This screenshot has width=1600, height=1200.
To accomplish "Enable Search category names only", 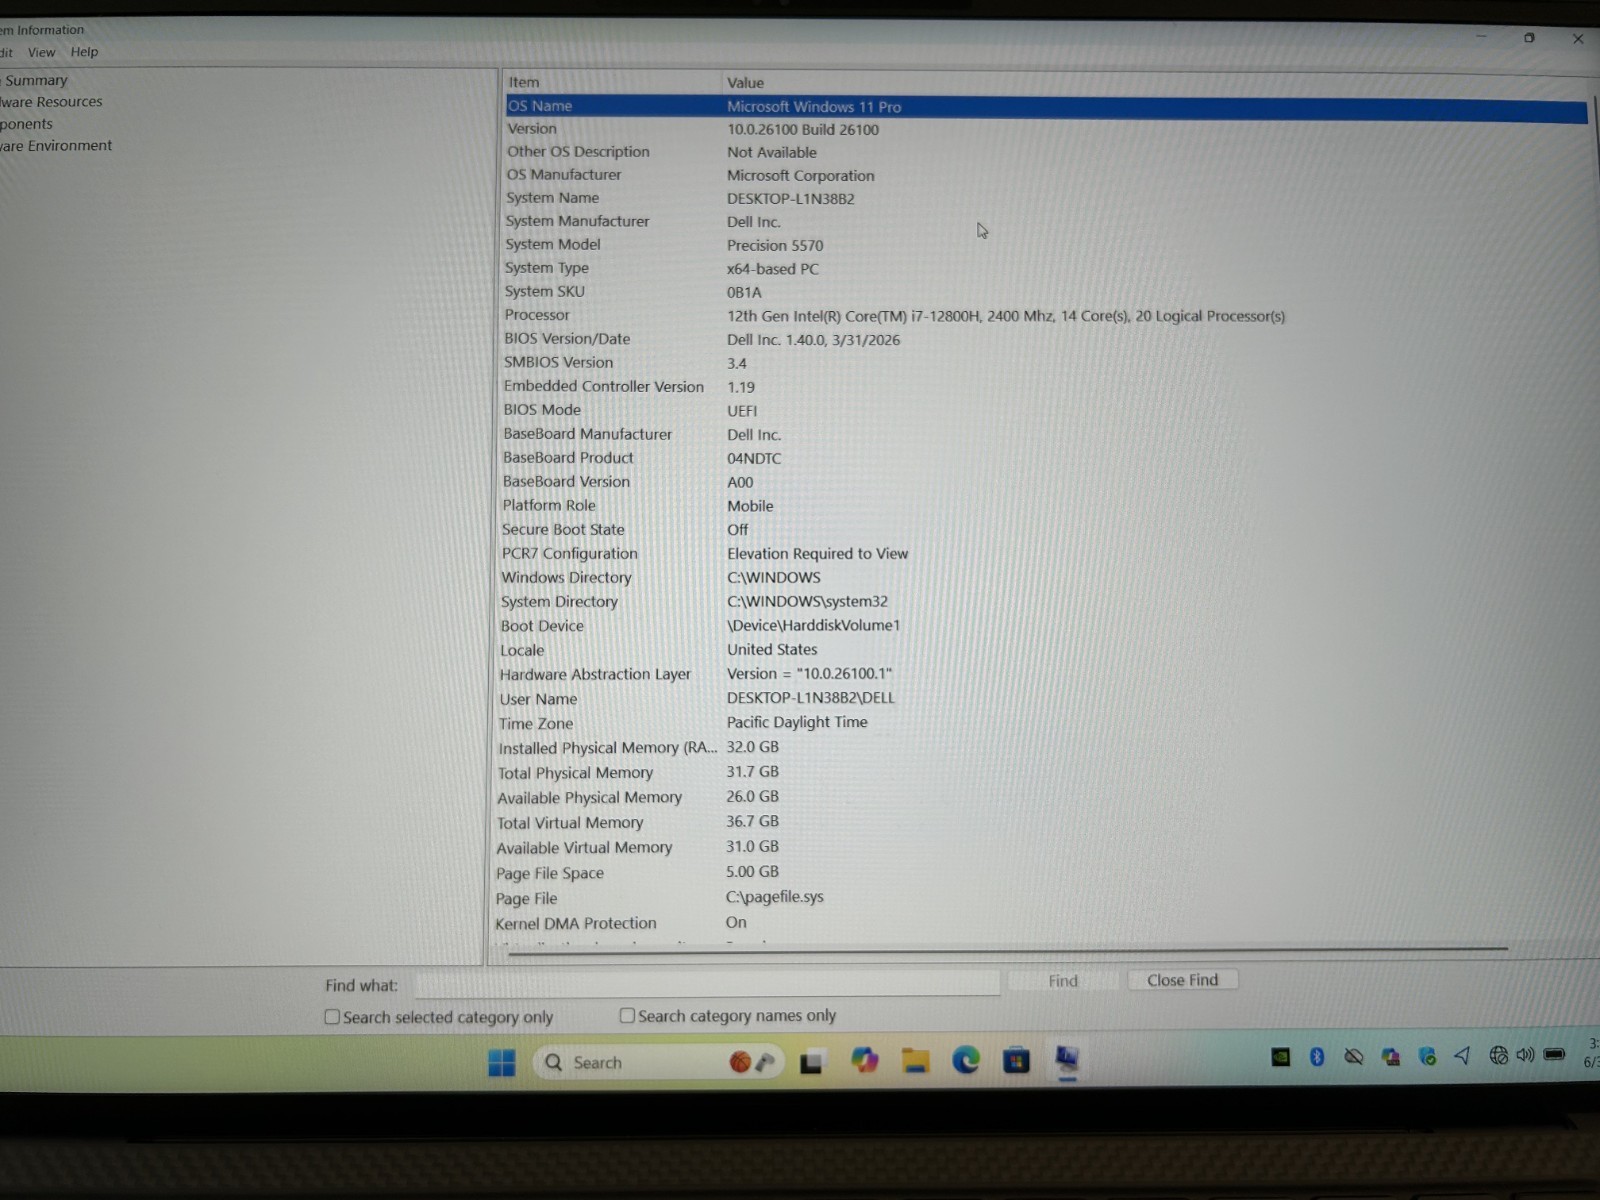I will (x=627, y=1015).
